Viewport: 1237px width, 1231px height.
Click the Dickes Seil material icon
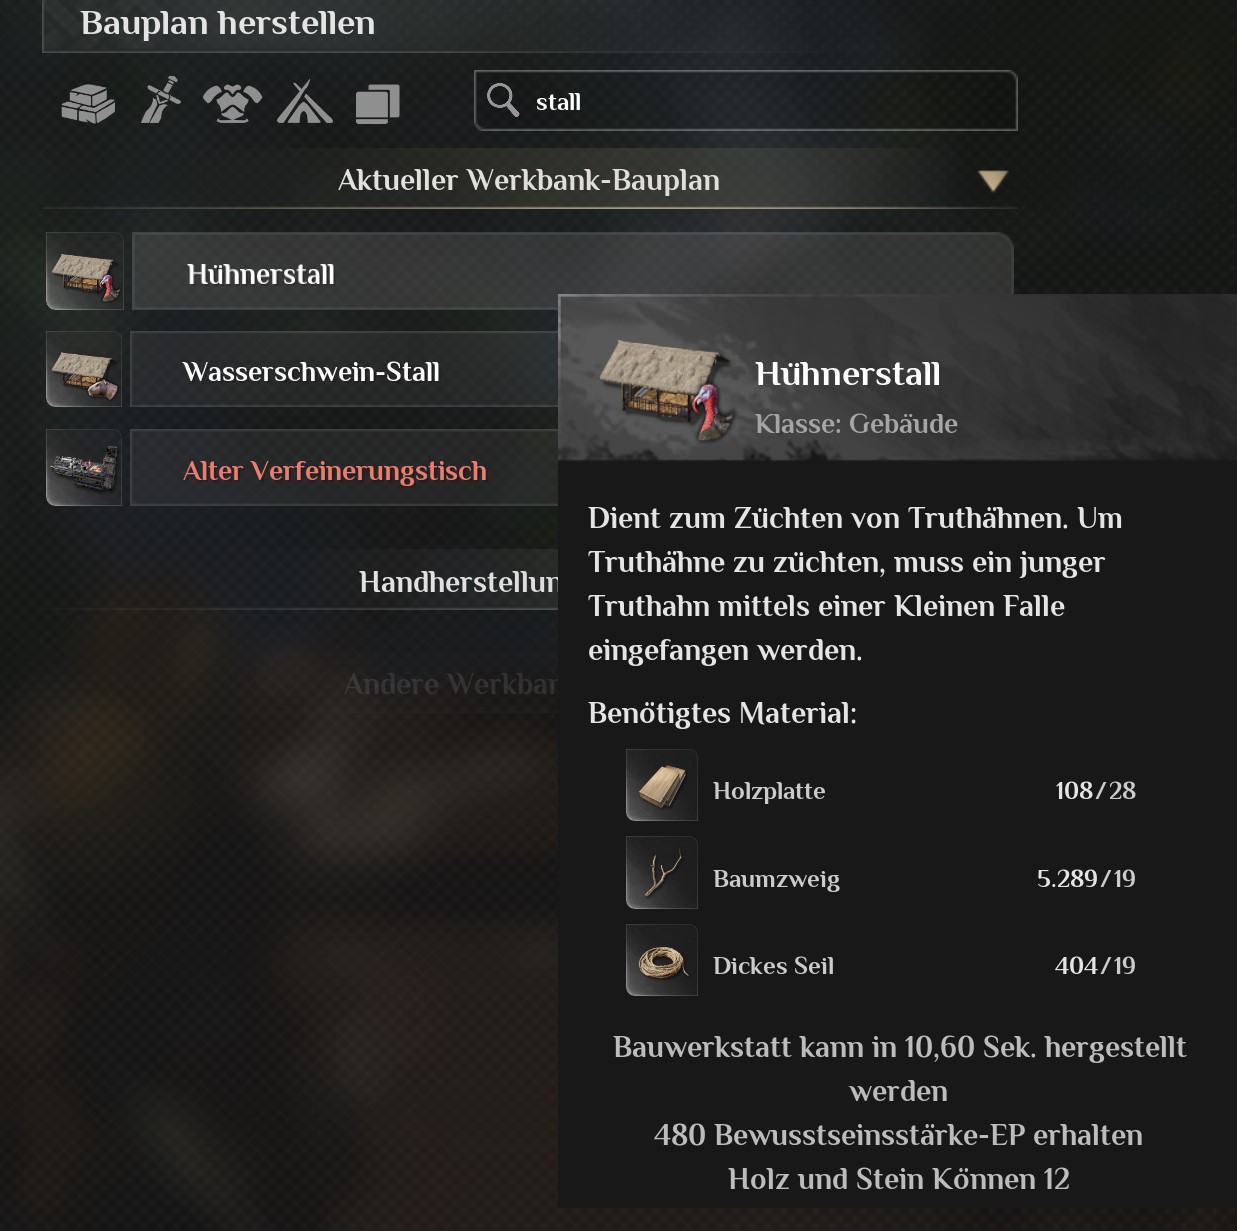click(662, 960)
